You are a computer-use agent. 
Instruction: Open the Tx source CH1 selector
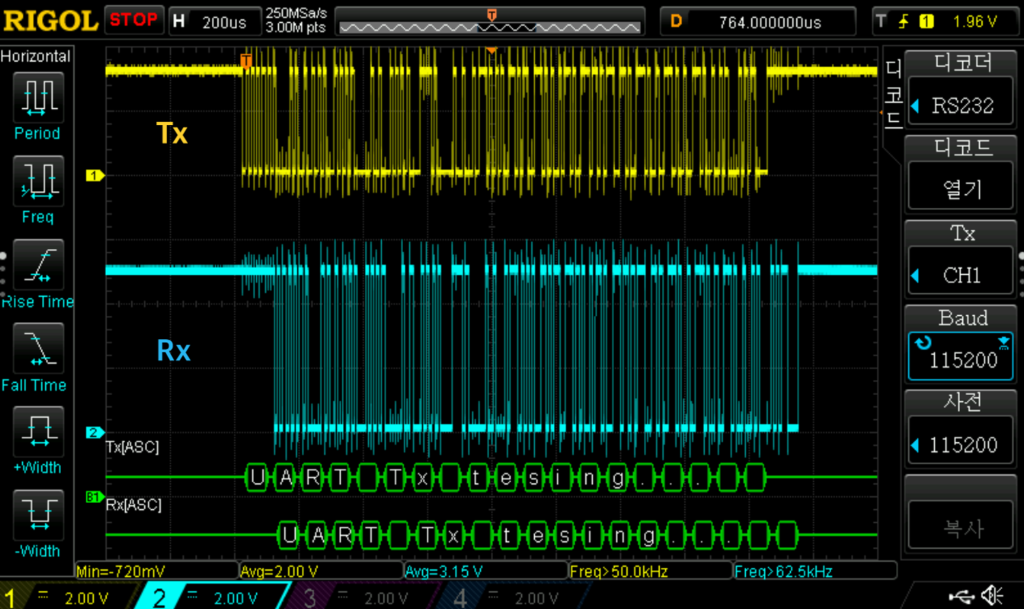(x=961, y=275)
